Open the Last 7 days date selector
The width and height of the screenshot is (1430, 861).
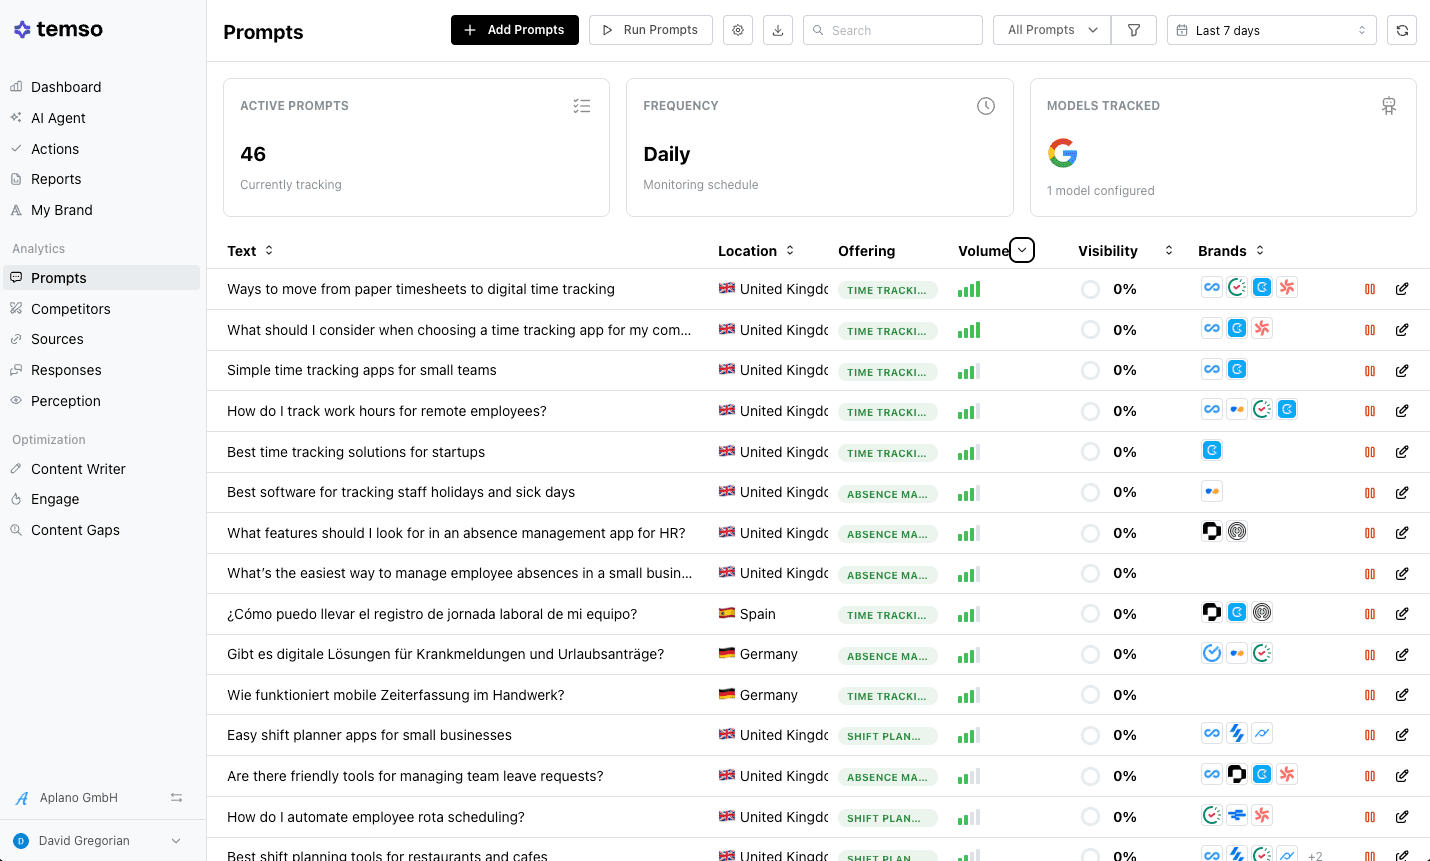coord(1271,30)
